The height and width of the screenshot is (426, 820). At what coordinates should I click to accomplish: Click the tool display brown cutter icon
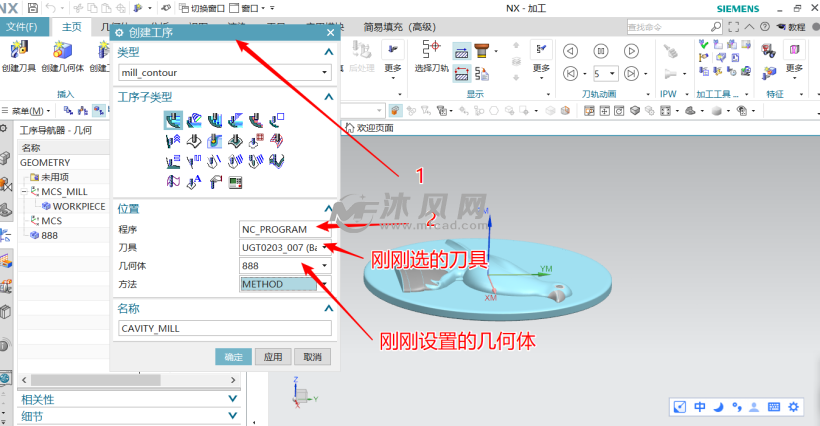point(482,51)
